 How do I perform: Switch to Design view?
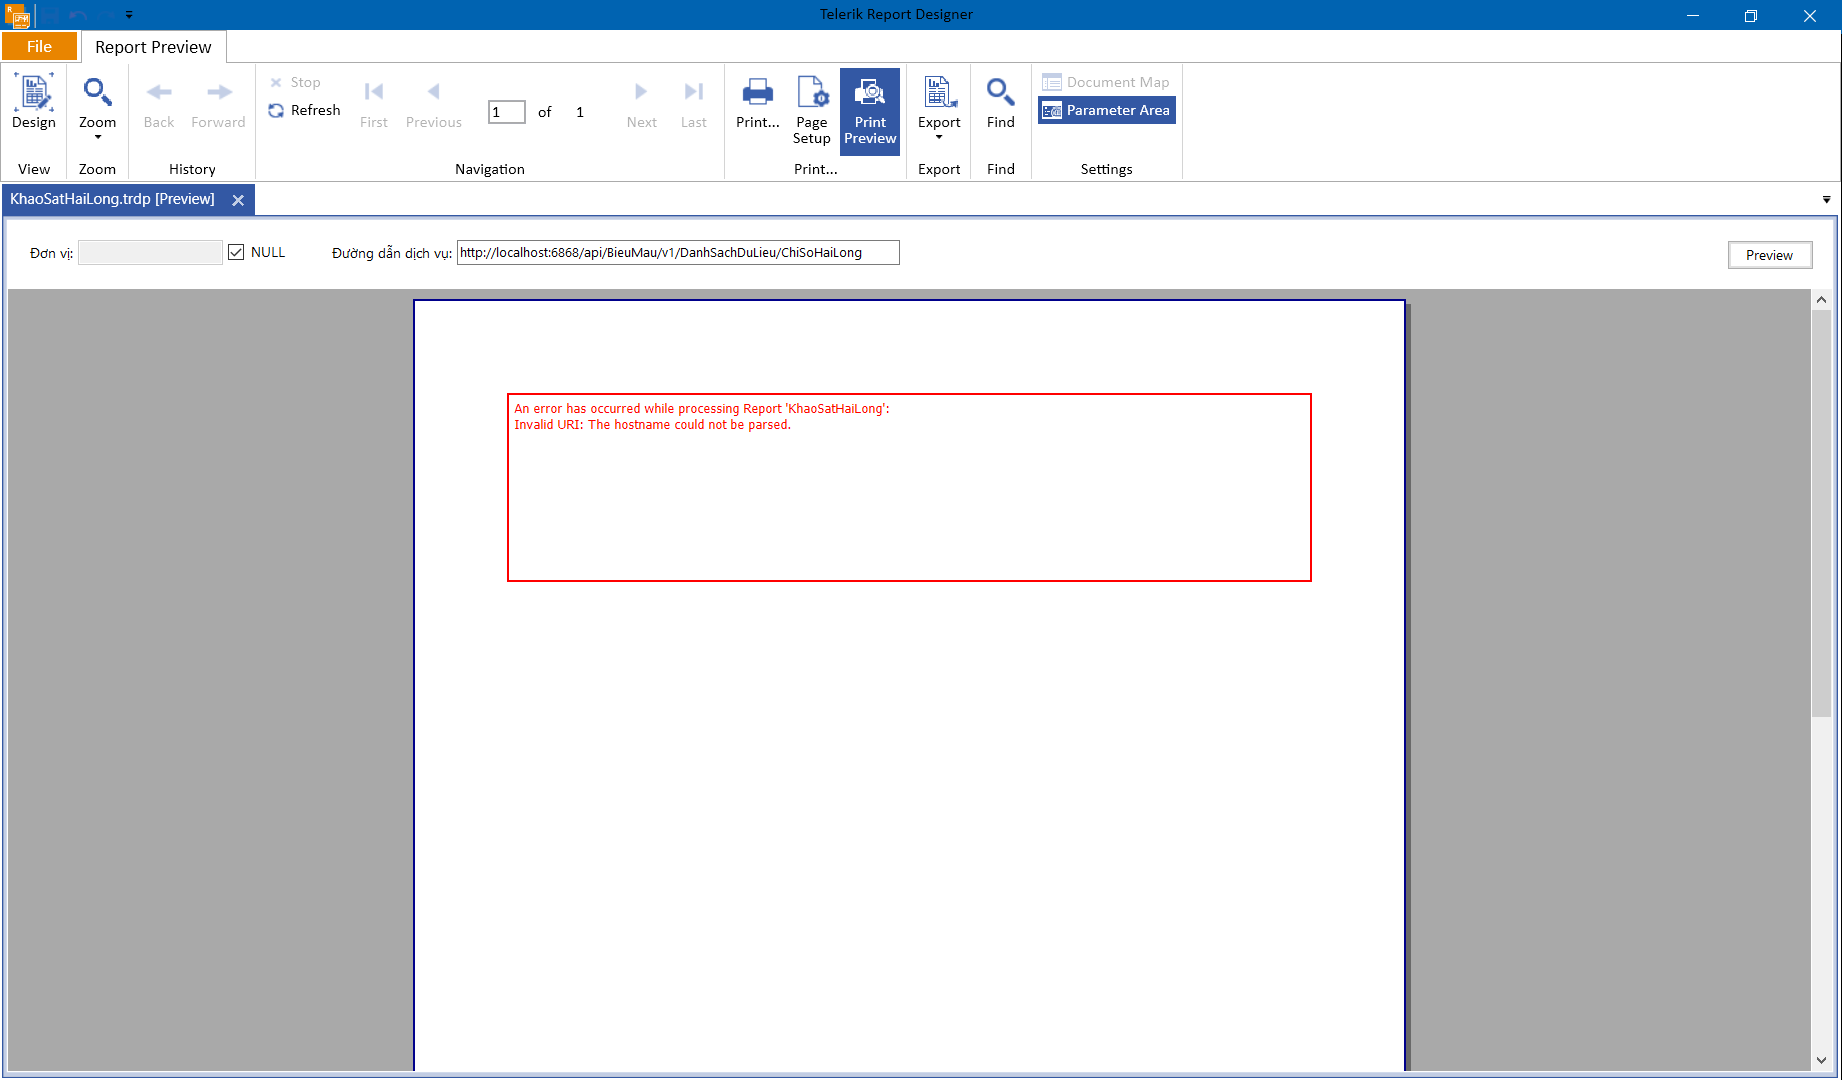click(x=34, y=104)
